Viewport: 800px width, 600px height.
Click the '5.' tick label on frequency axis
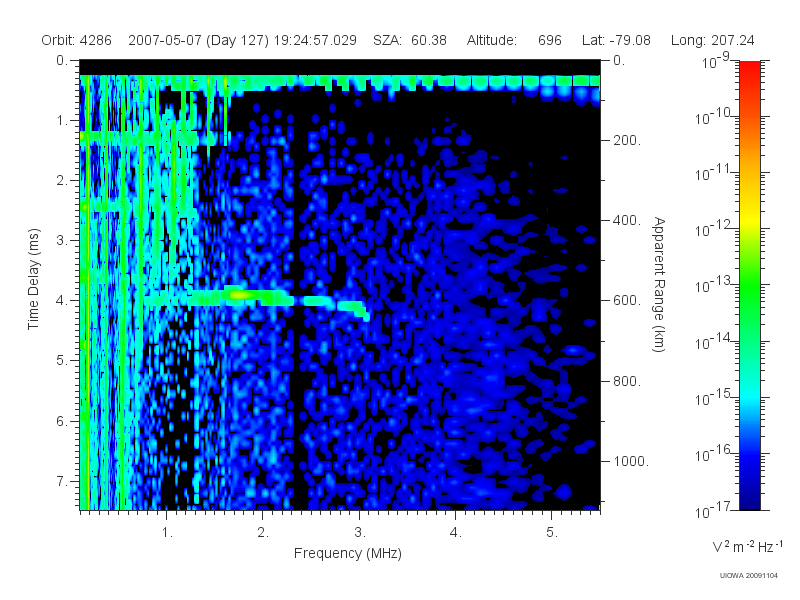click(552, 533)
